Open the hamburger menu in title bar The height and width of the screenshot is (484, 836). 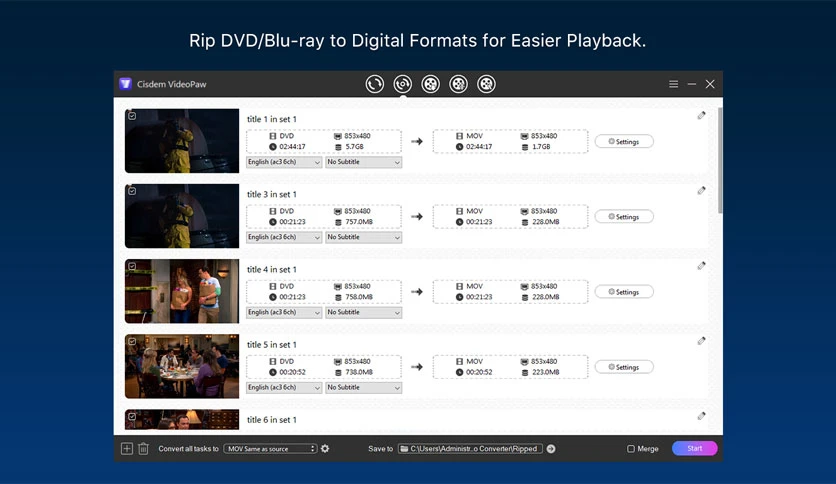point(673,84)
